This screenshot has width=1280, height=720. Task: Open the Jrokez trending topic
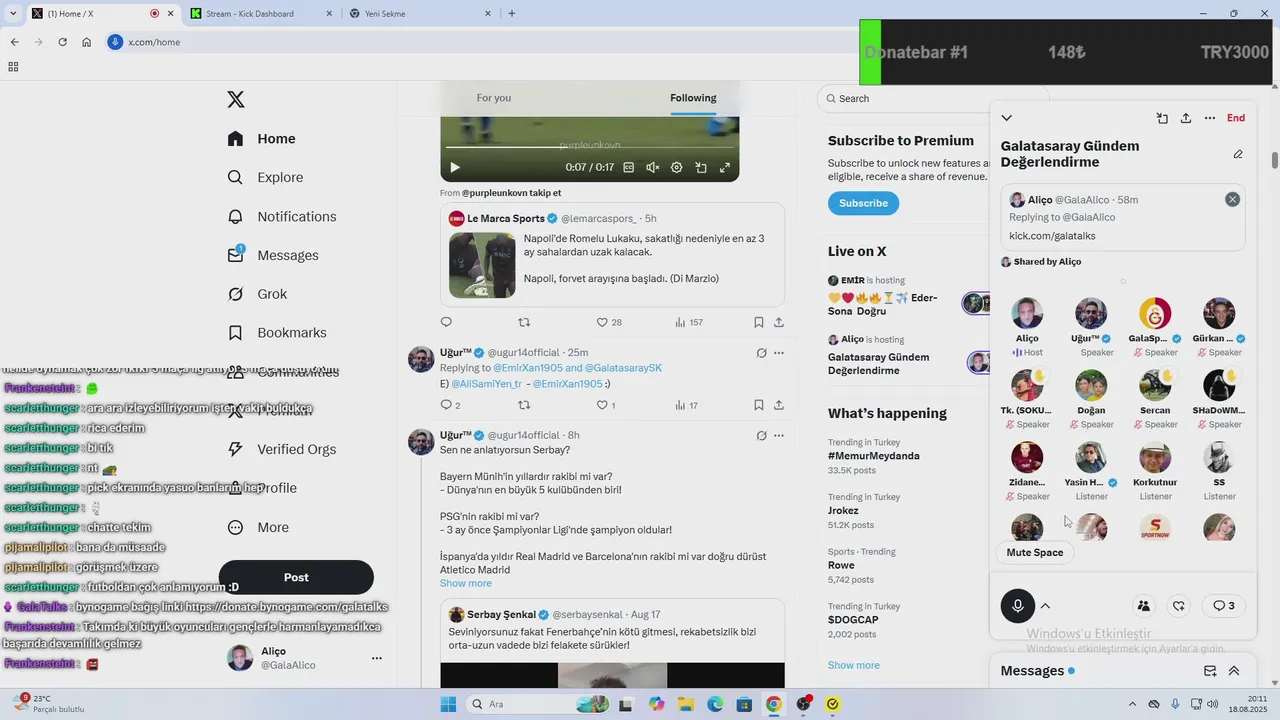tap(844, 511)
